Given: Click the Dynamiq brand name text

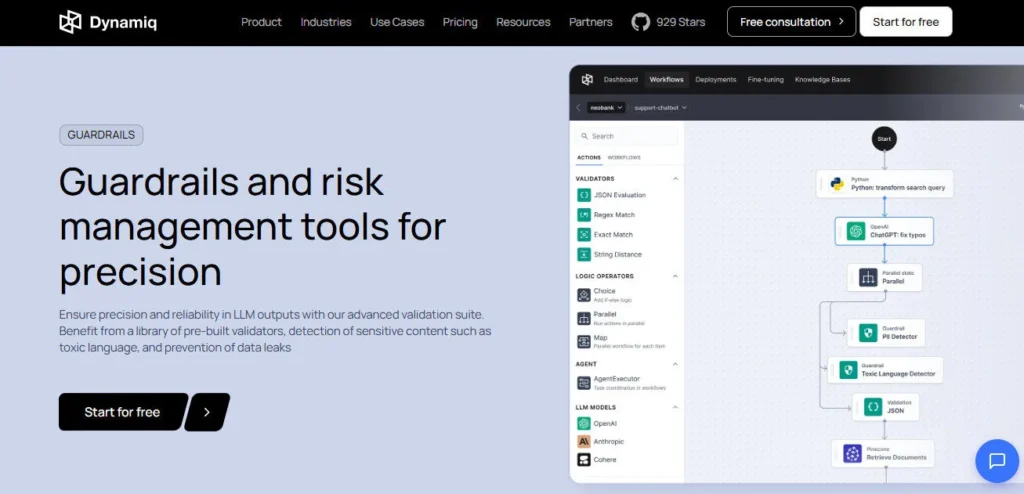Looking at the screenshot, I should 123,23.
